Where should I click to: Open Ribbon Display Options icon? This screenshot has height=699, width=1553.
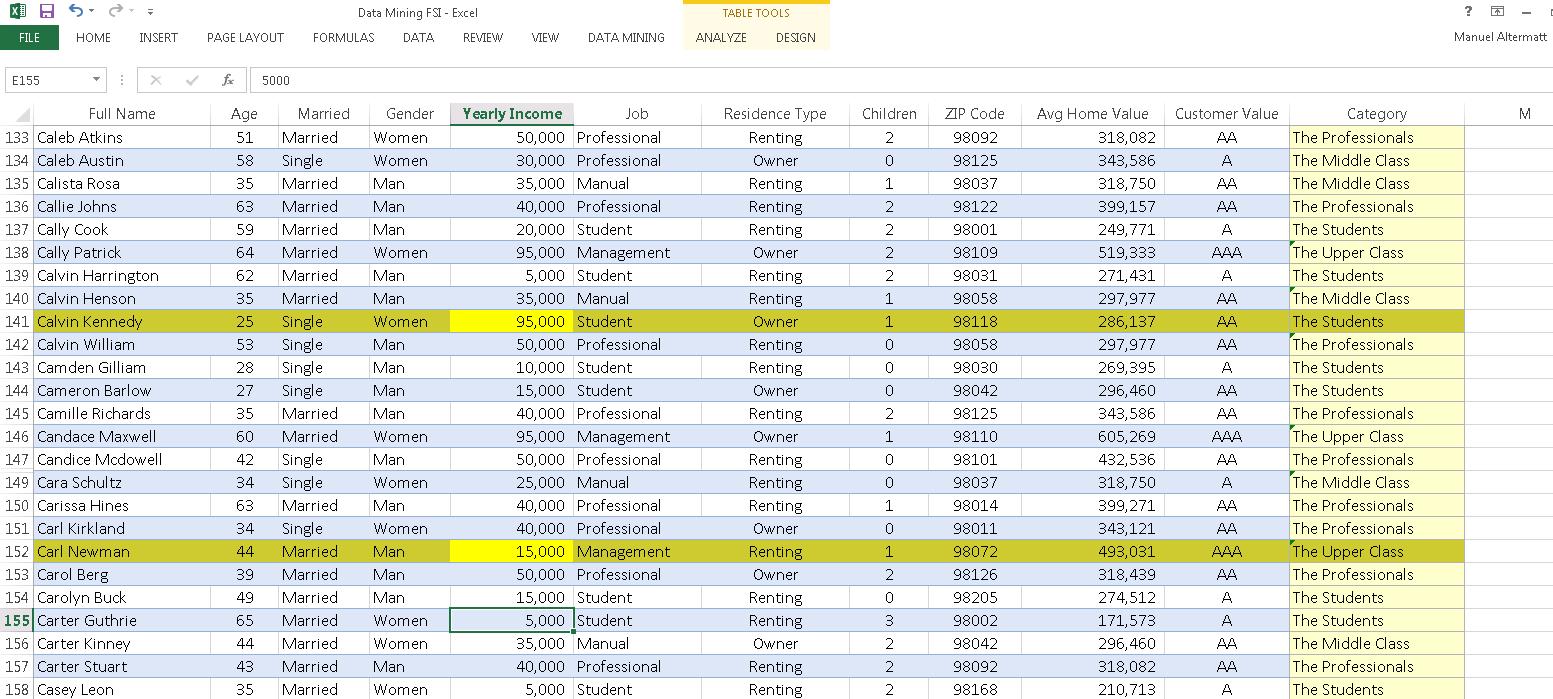point(1497,12)
